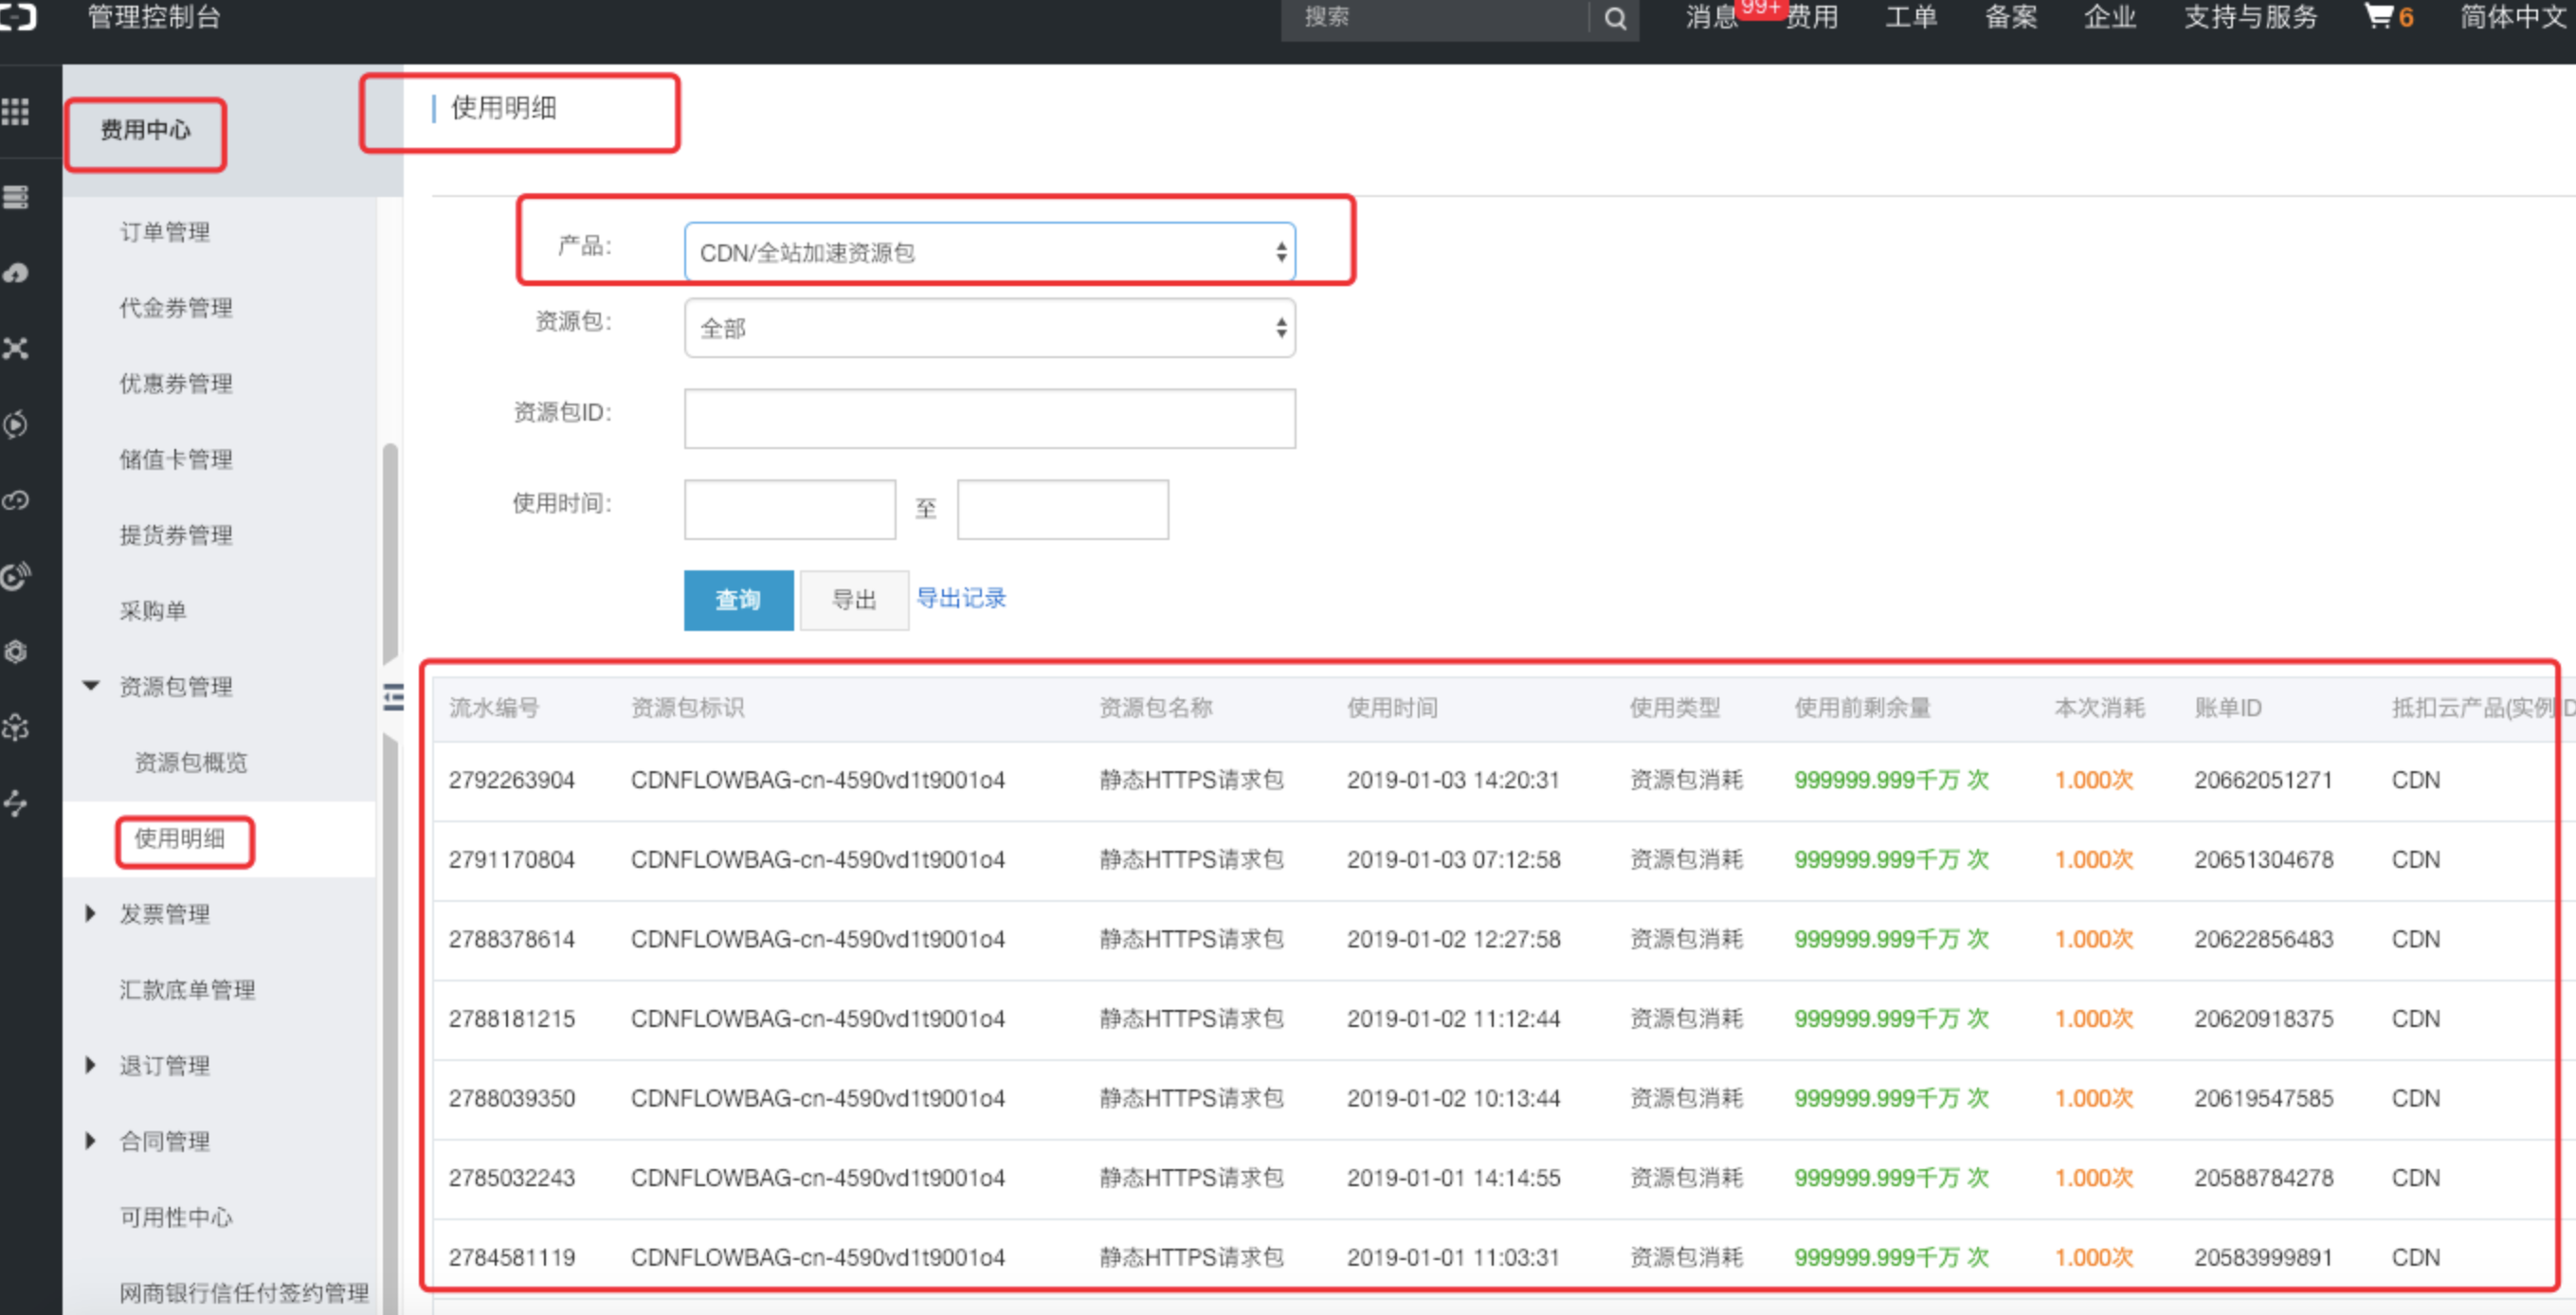Go to 管理控制台 home
This screenshot has width=2576, height=1315.
[154, 17]
